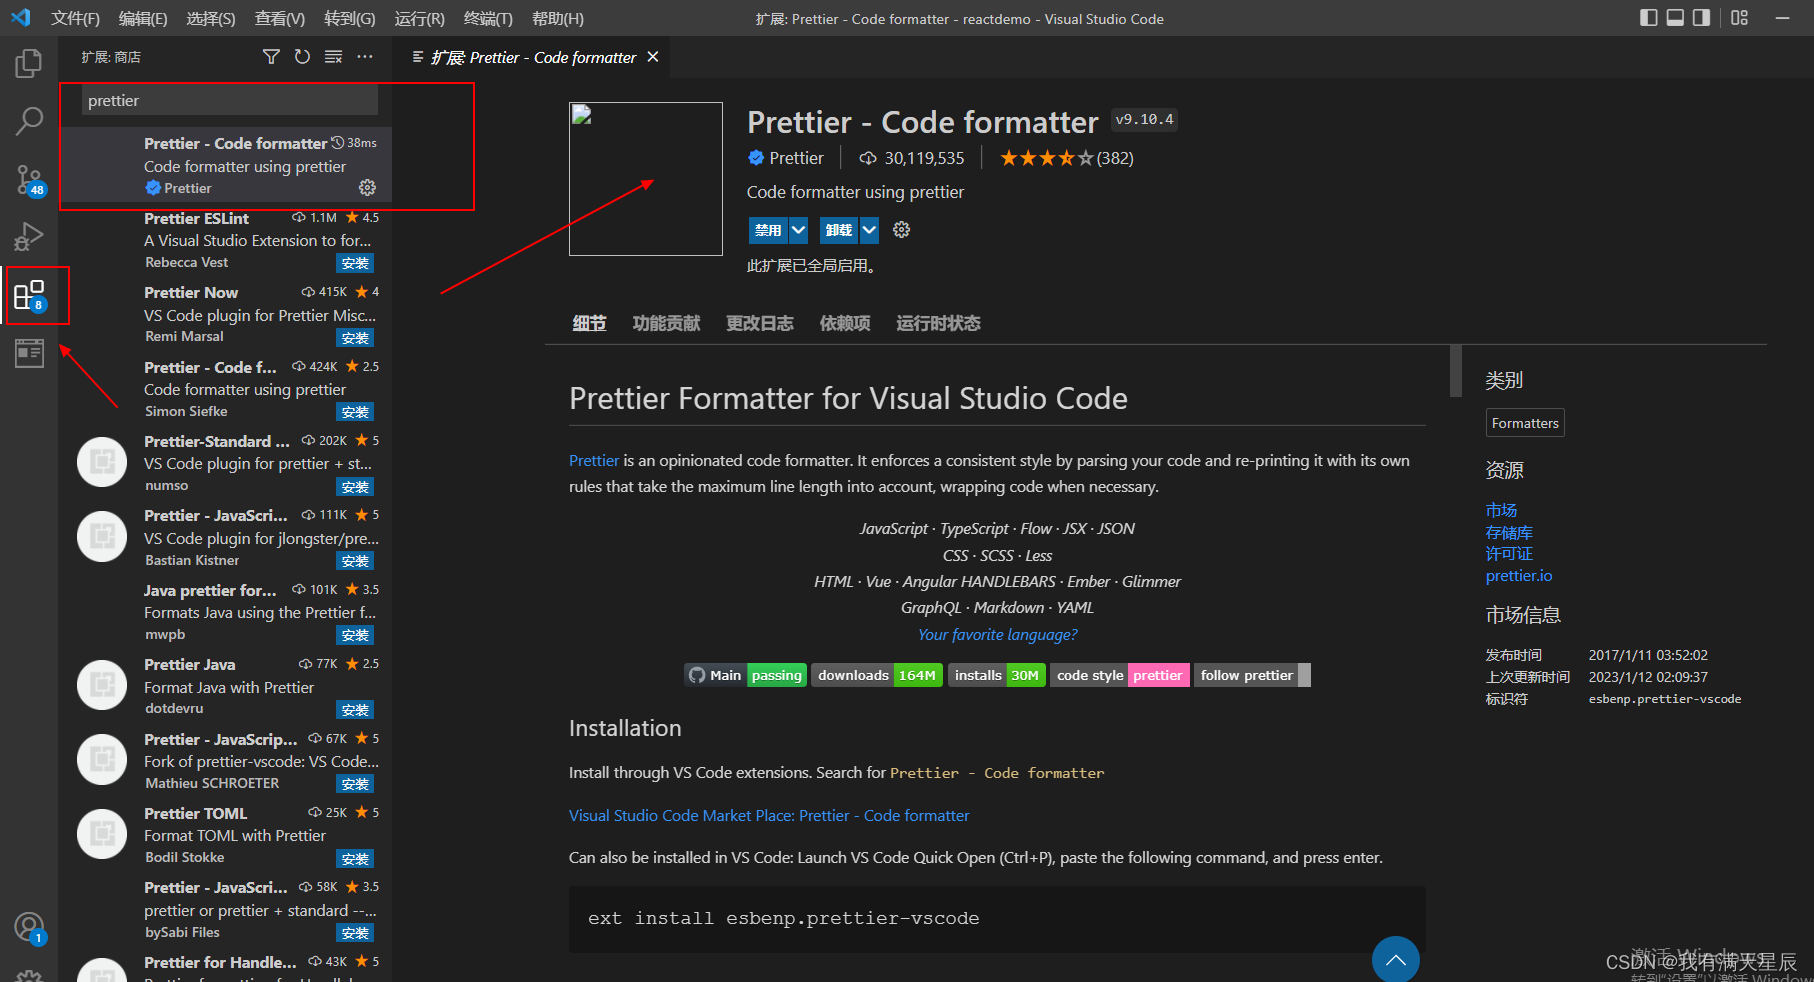
Task: Click the blue disable (禁用) button
Action: (x=768, y=230)
